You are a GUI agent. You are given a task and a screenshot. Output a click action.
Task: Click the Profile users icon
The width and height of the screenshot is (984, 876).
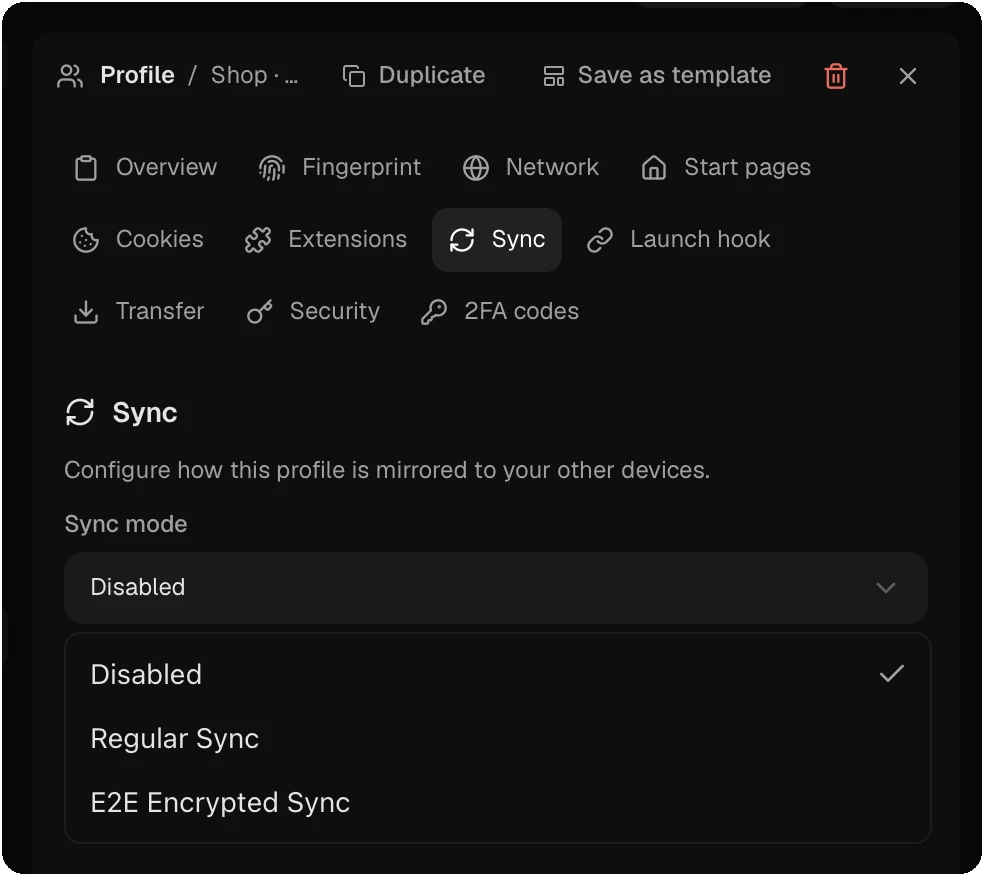pos(70,76)
